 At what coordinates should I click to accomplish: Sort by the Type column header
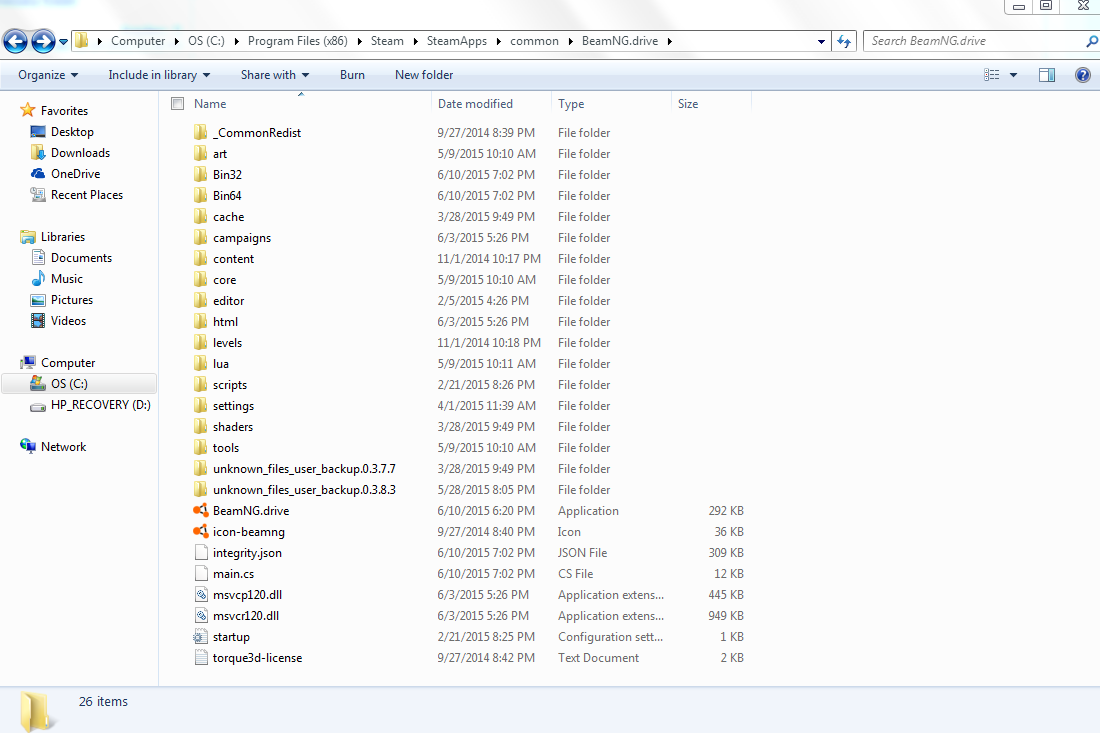[571, 104]
